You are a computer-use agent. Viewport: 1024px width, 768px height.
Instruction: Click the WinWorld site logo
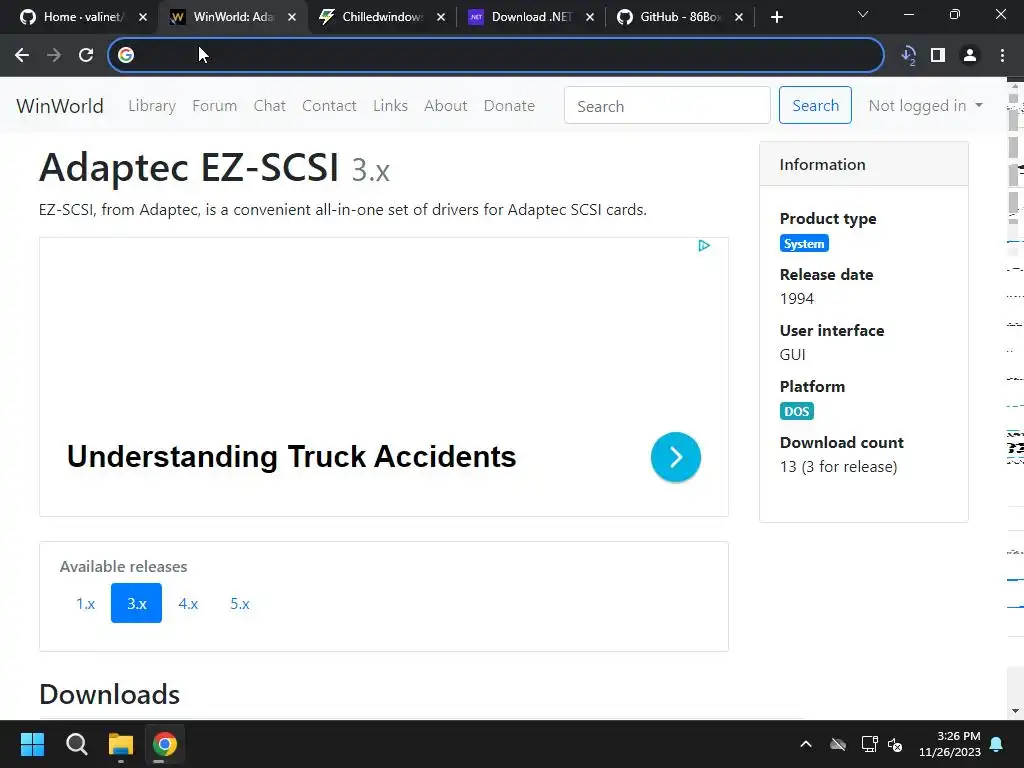(59, 106)
